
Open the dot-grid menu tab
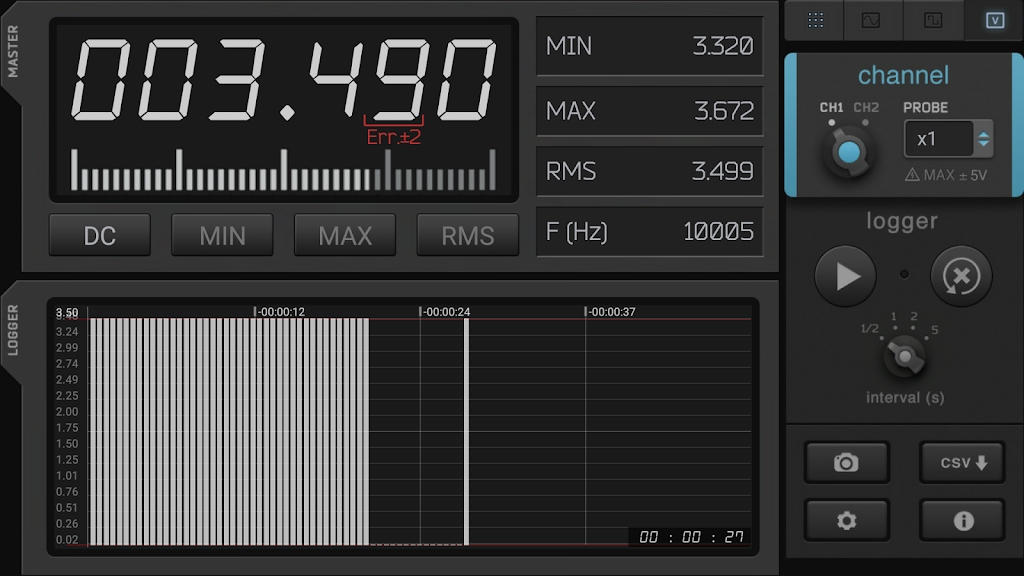[815, 20]
